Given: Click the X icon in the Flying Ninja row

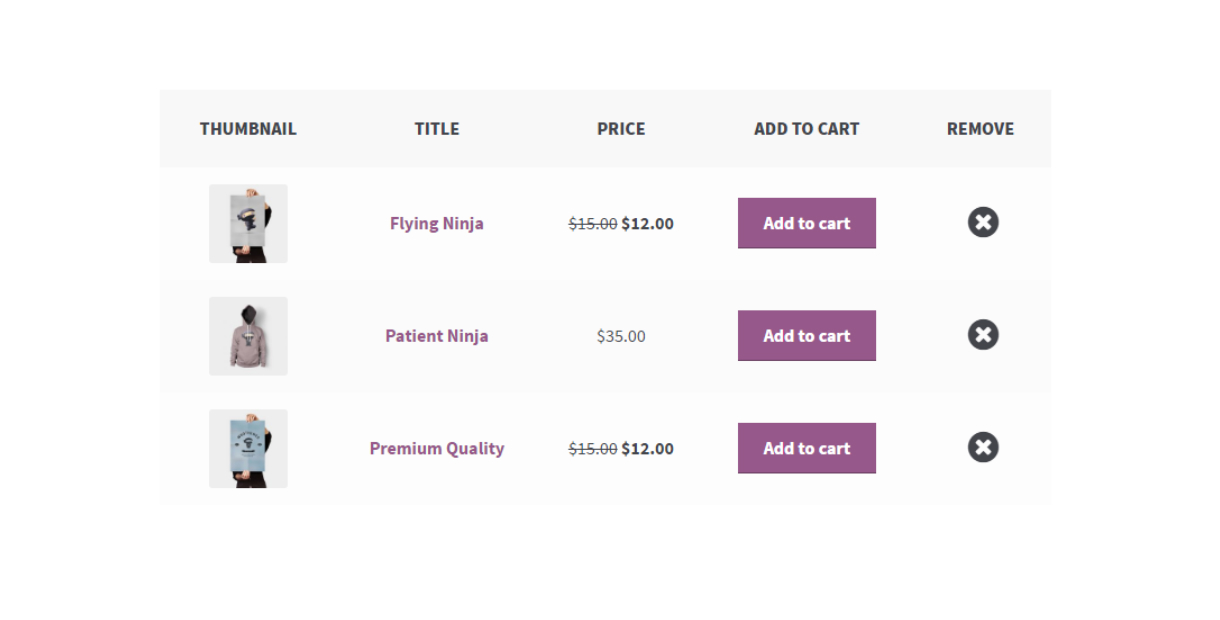Looking at the screenshot, I should pyautogui.click(x=982, y=222).
